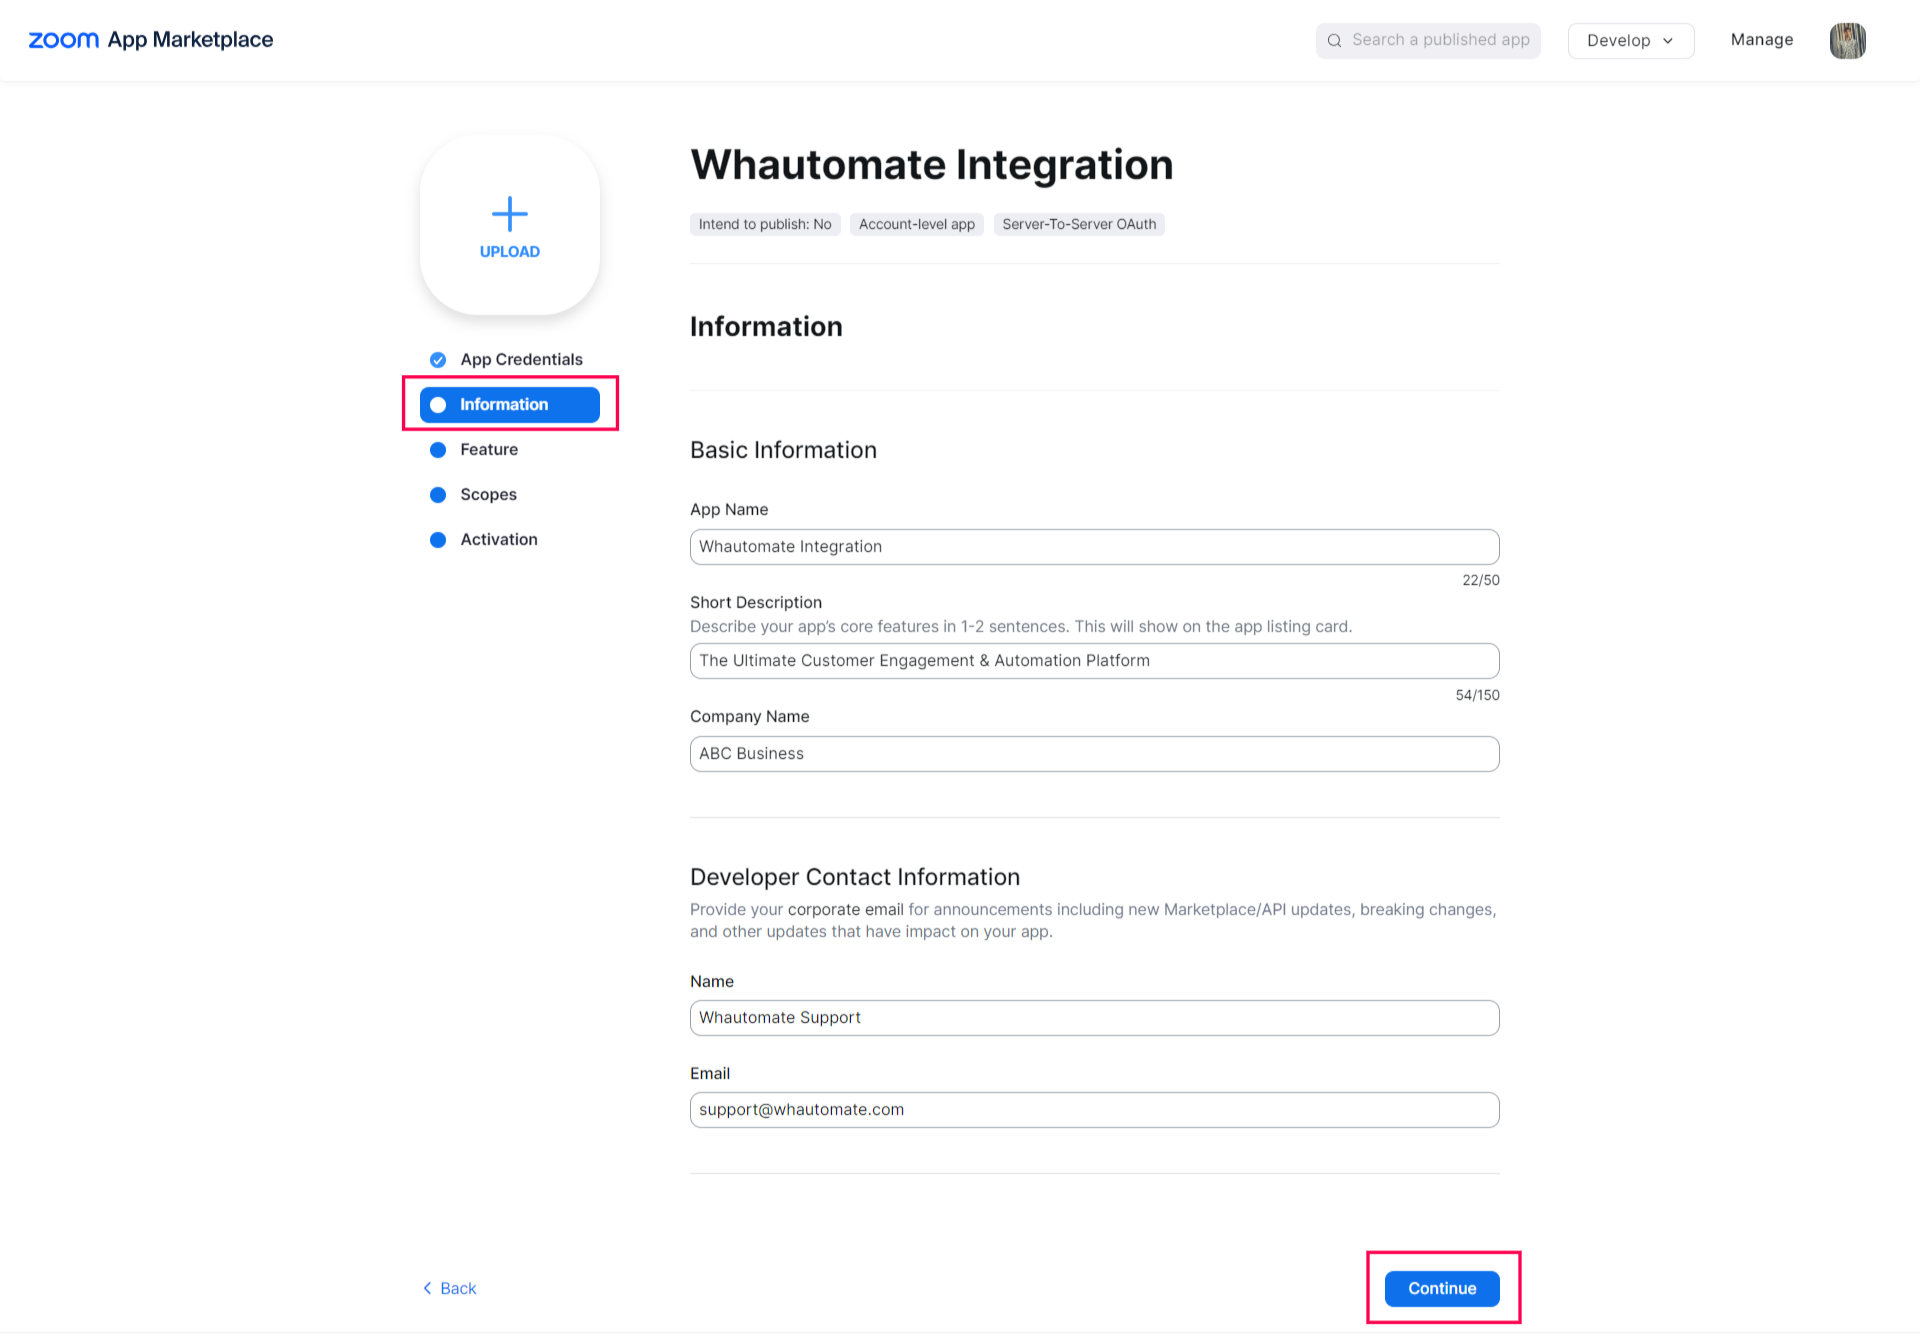Viewport: 1920px width, 1338px height.
Task: Open the Manage menu item
Action: coord(1761,40)
